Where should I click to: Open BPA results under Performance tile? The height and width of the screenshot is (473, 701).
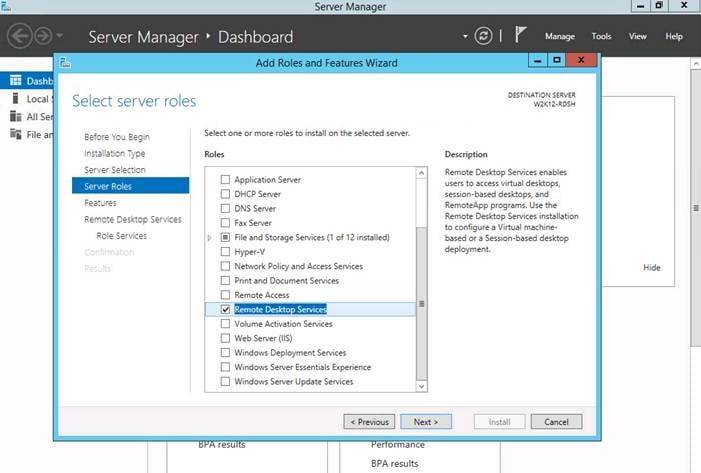coord(394,464)
